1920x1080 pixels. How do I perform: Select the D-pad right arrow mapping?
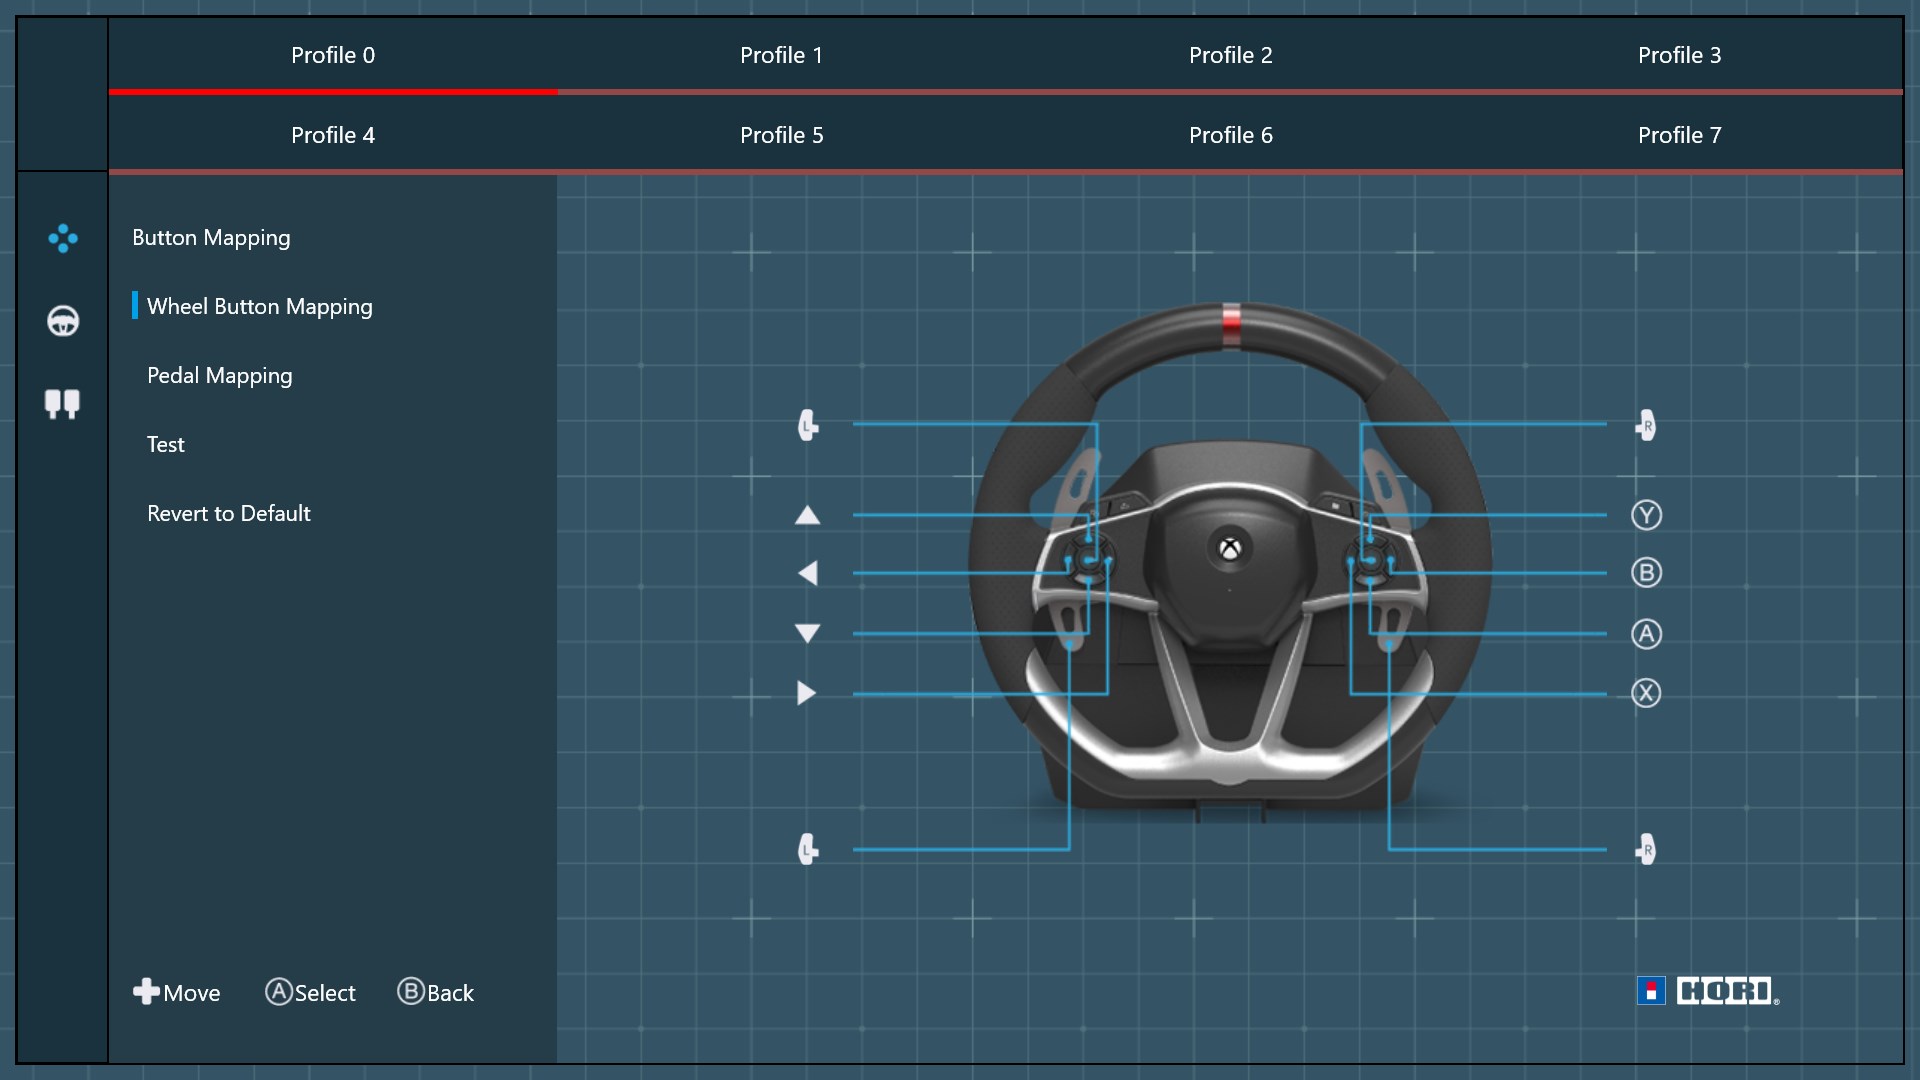pyautogui.click(x=807, y=693)
